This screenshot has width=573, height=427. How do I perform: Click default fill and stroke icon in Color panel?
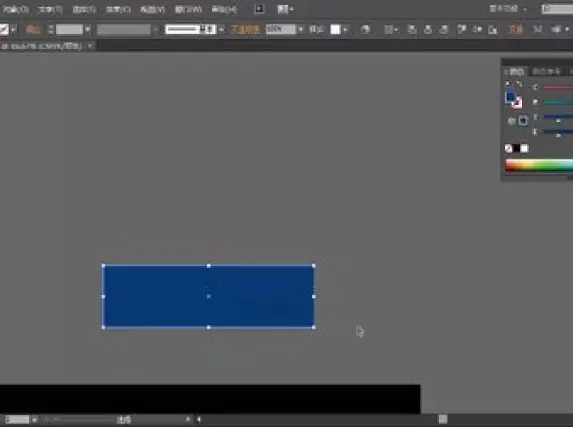point(508,84)
